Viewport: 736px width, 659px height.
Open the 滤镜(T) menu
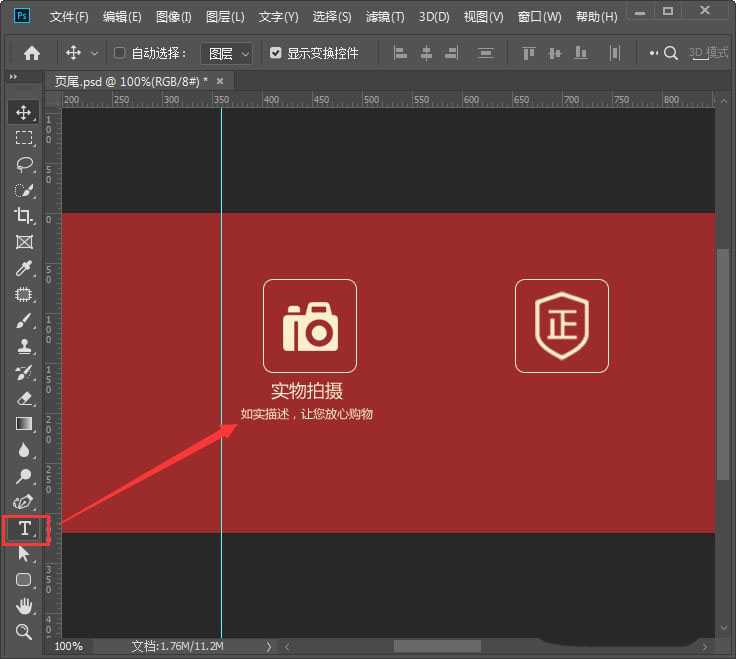click(x=385, y=17)
